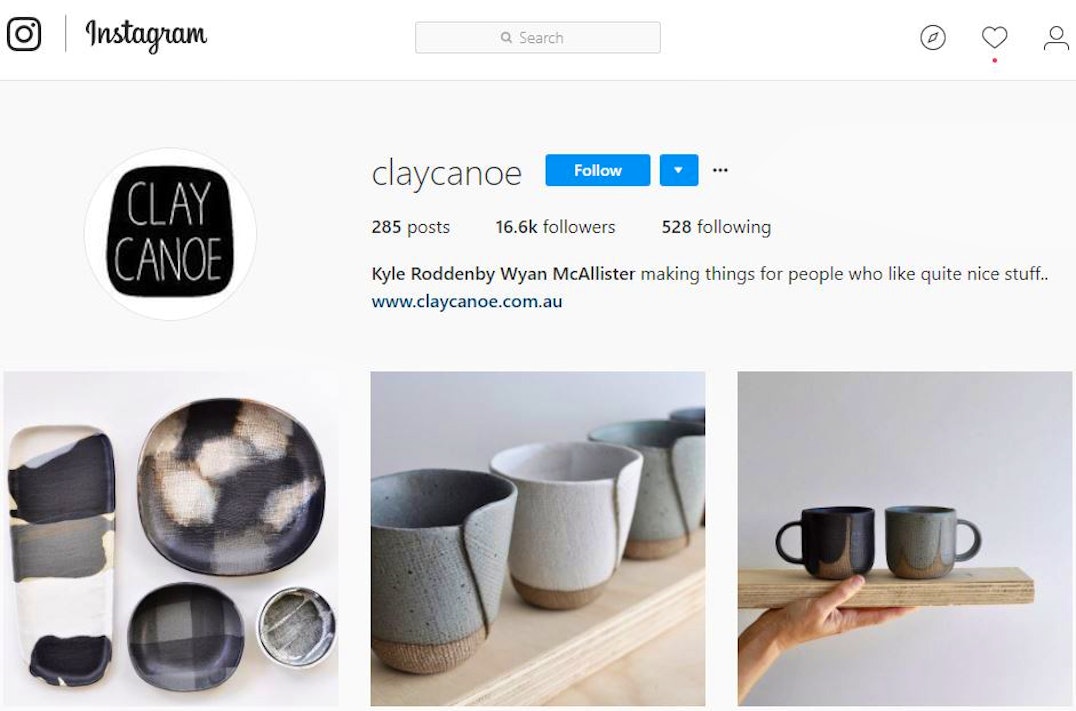Click the claycanoe username heading
The width and height of the screenshot is (1076, 711).
[x=447, y=173]
